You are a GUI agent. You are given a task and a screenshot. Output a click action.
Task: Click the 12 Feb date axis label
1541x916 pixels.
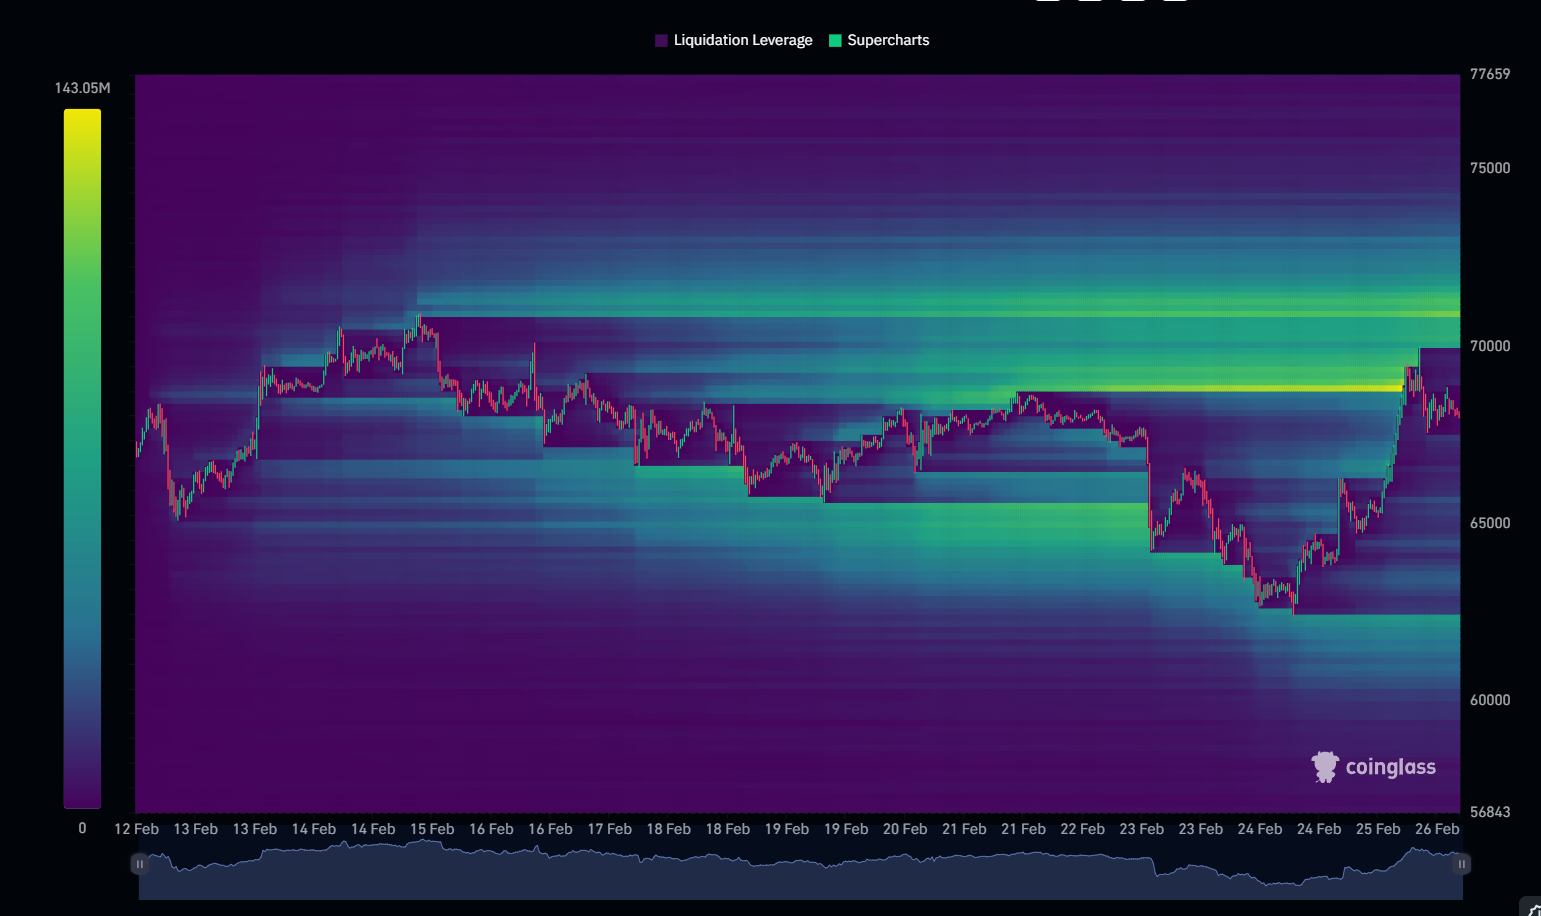[136, 829]
